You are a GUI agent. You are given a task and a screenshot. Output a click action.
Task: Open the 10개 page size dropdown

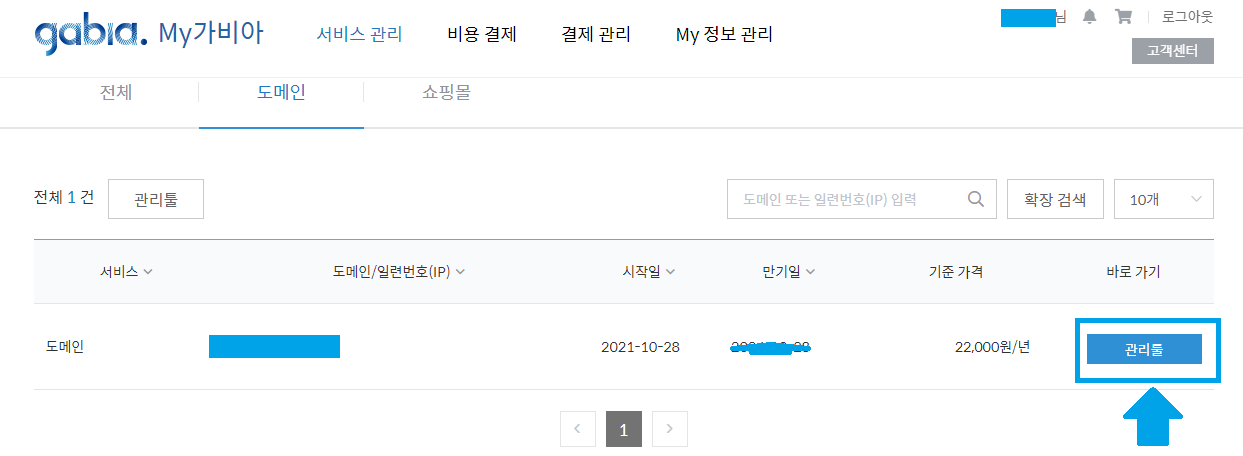[1163, 199]
